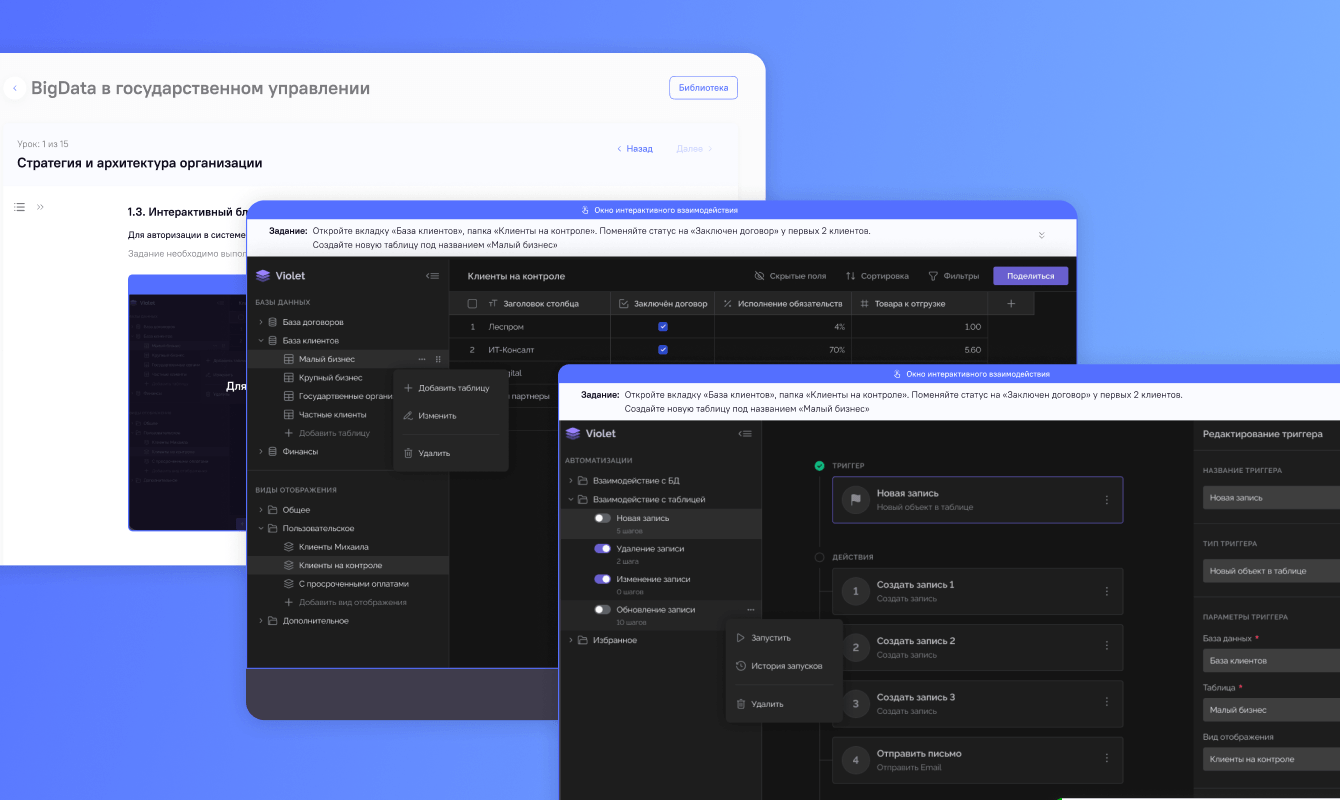
Task: Collapse the task banner in the database window
Action: coord(1041,236)
